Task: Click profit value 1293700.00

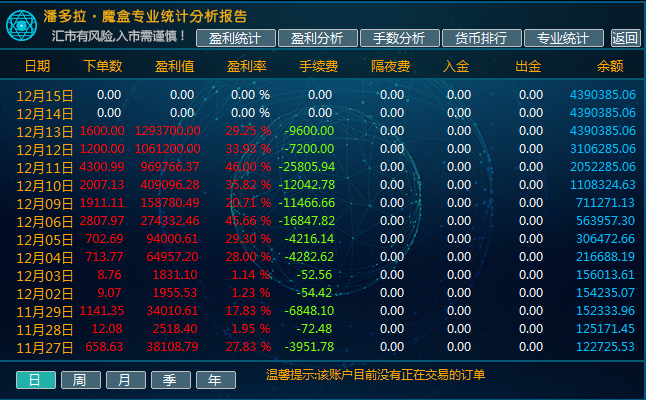Action: (x=168, y=131)
